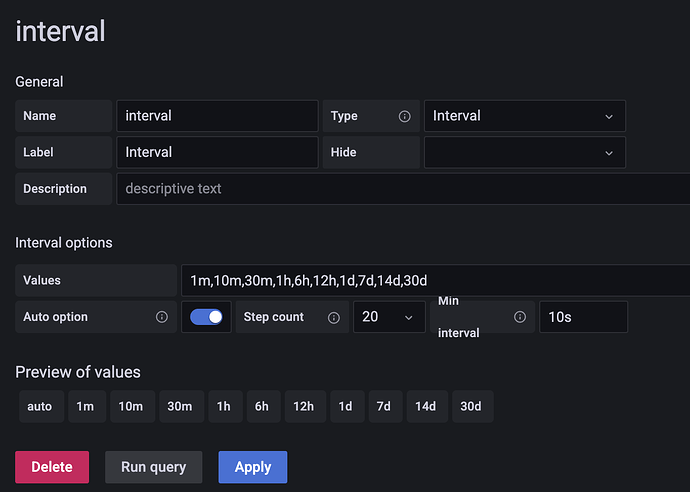The image size is (690, 492).
Task: Toggle the Auto option switch off
Action: 206,317
